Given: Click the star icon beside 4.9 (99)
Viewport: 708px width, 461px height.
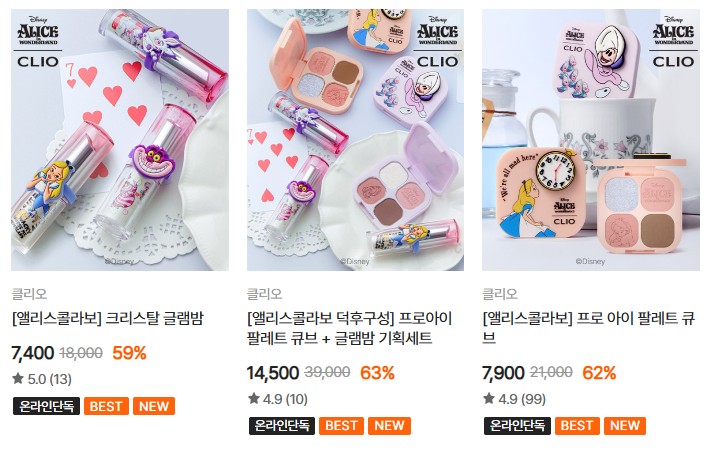Looking at the screenshot, I should point(489,398).
